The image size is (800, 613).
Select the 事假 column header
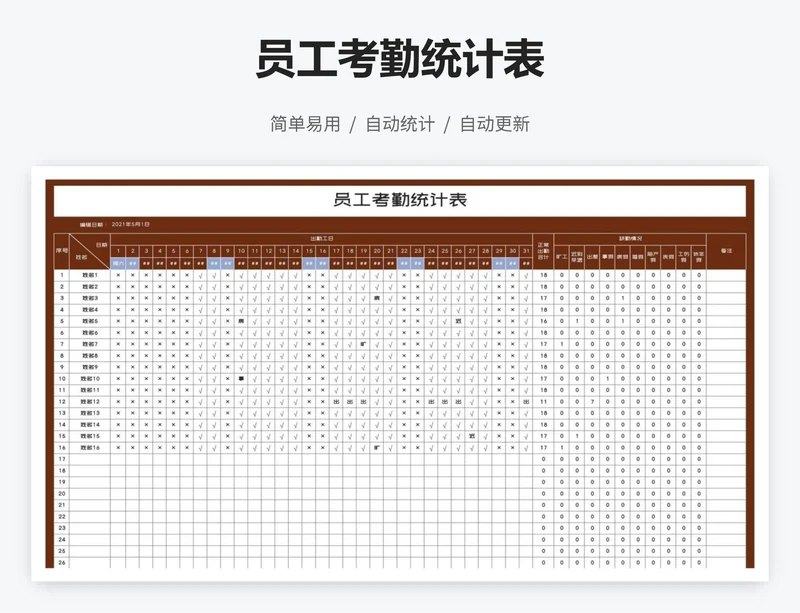coord(608,257)
